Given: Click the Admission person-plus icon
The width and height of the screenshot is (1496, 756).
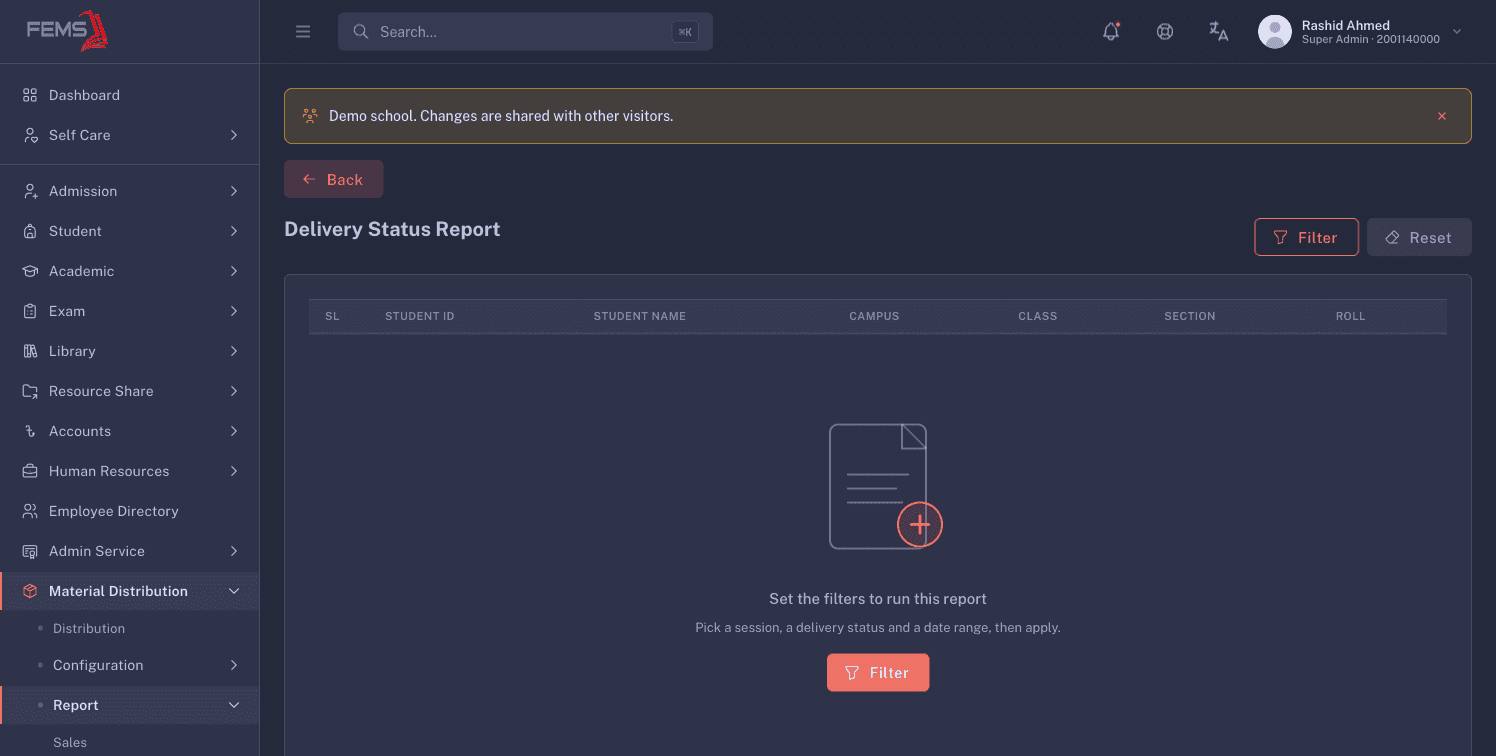Looking at the screenshot, I should (30, 191).
